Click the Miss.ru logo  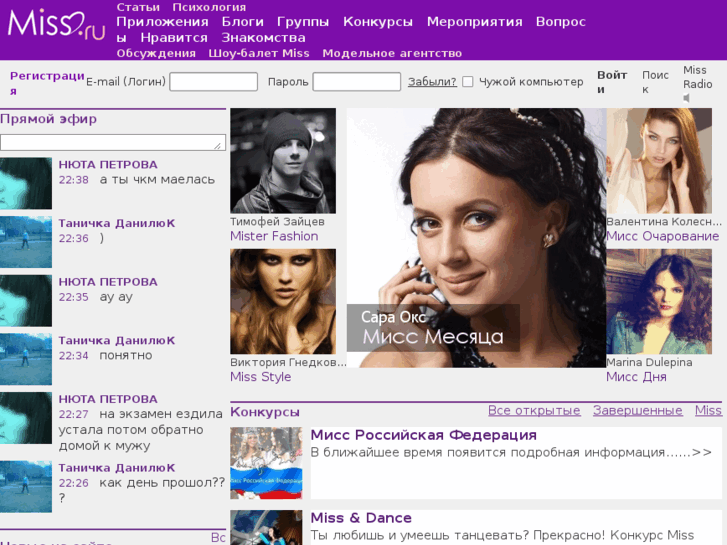click(56, 22)
